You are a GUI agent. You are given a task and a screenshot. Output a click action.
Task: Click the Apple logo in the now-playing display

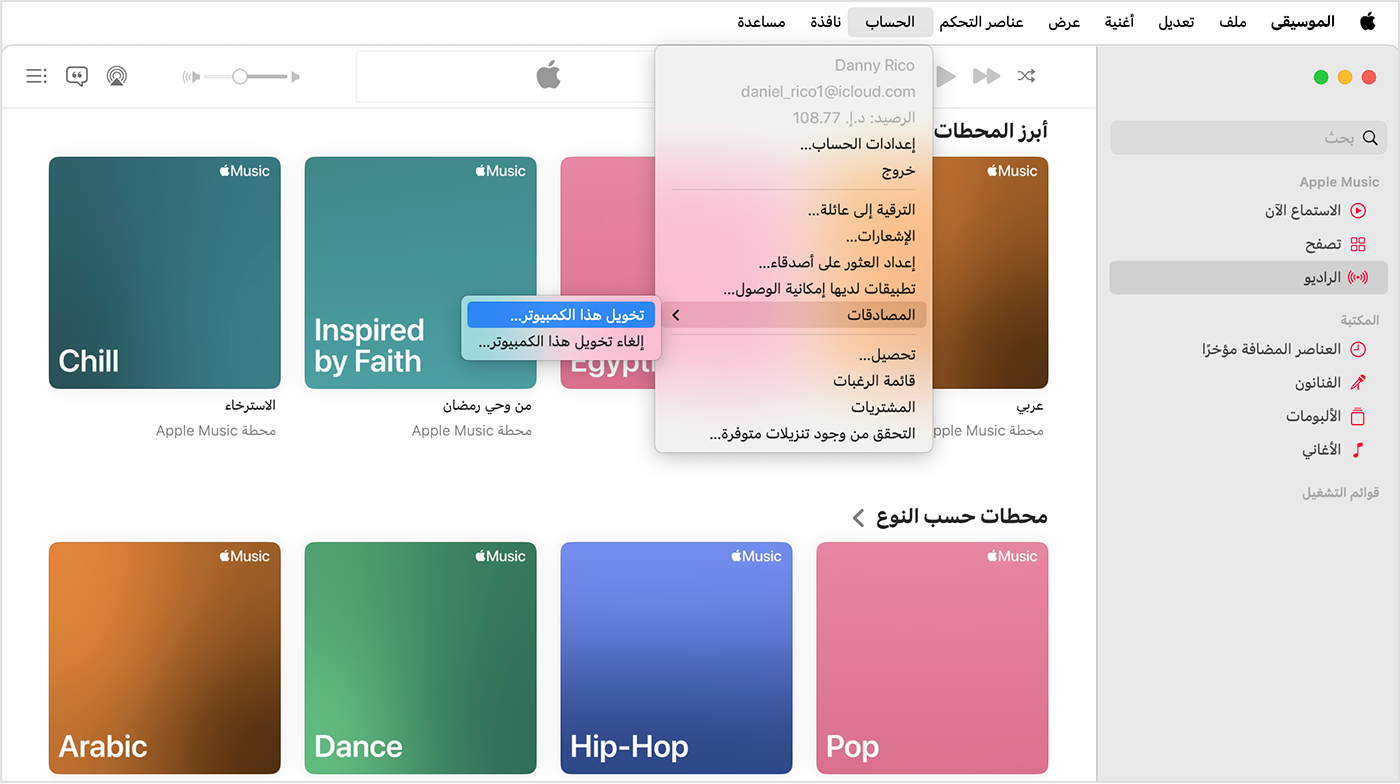pos(548,75)
